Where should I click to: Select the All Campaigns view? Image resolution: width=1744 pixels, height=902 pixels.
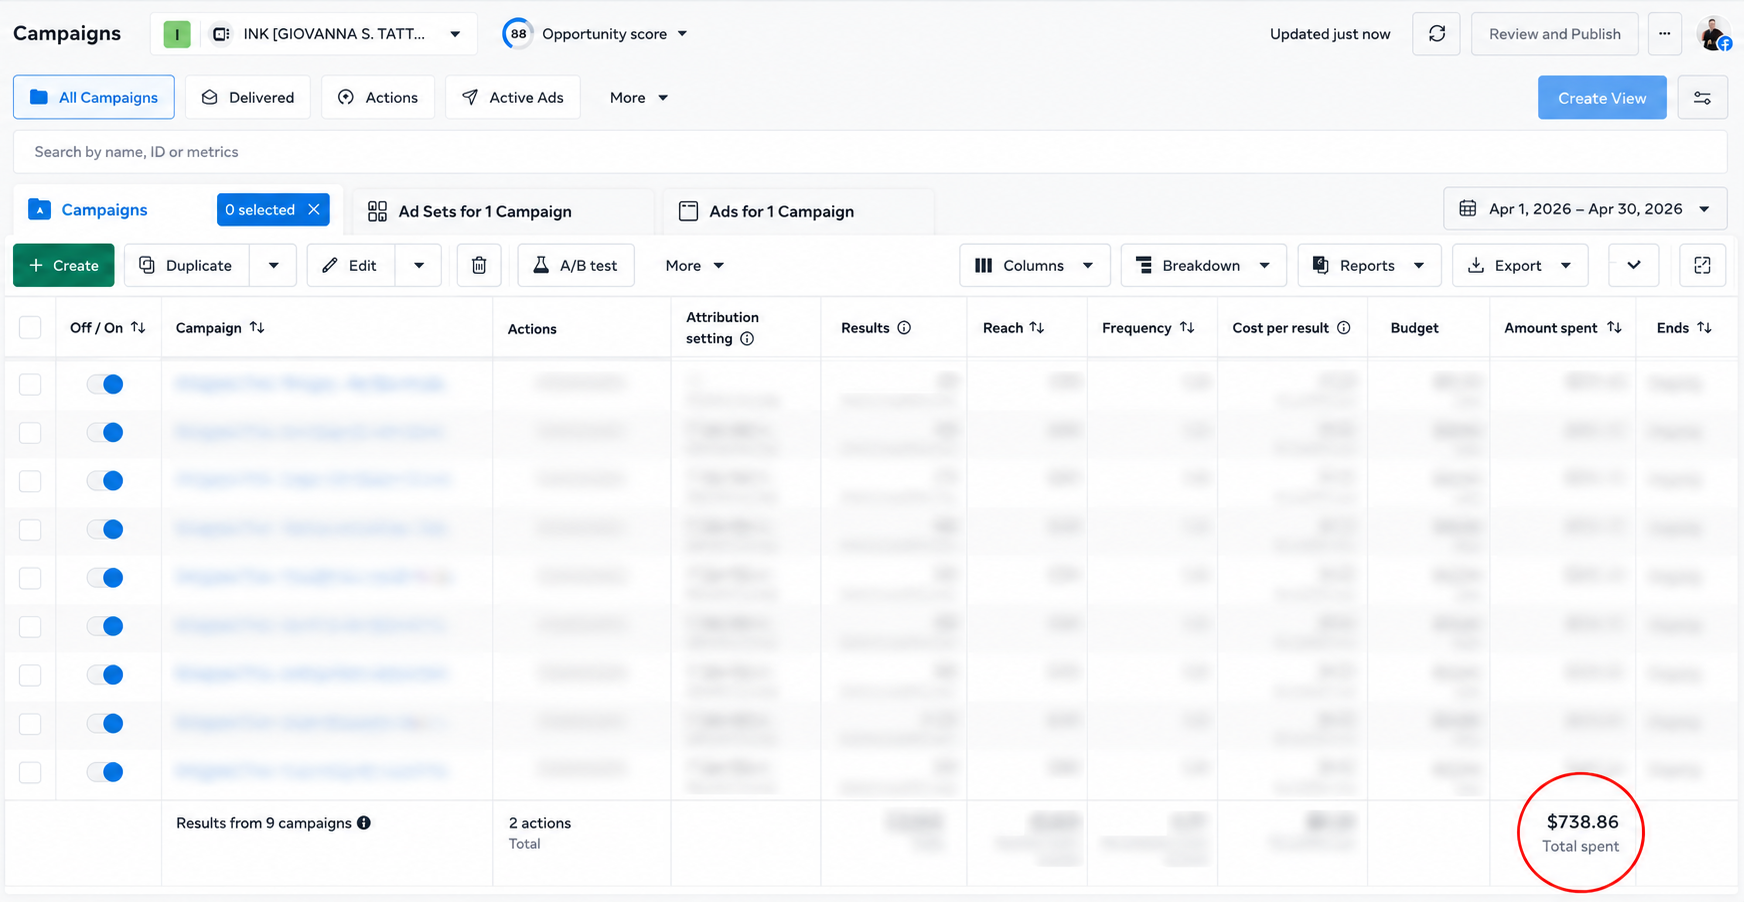pos(94,98)
